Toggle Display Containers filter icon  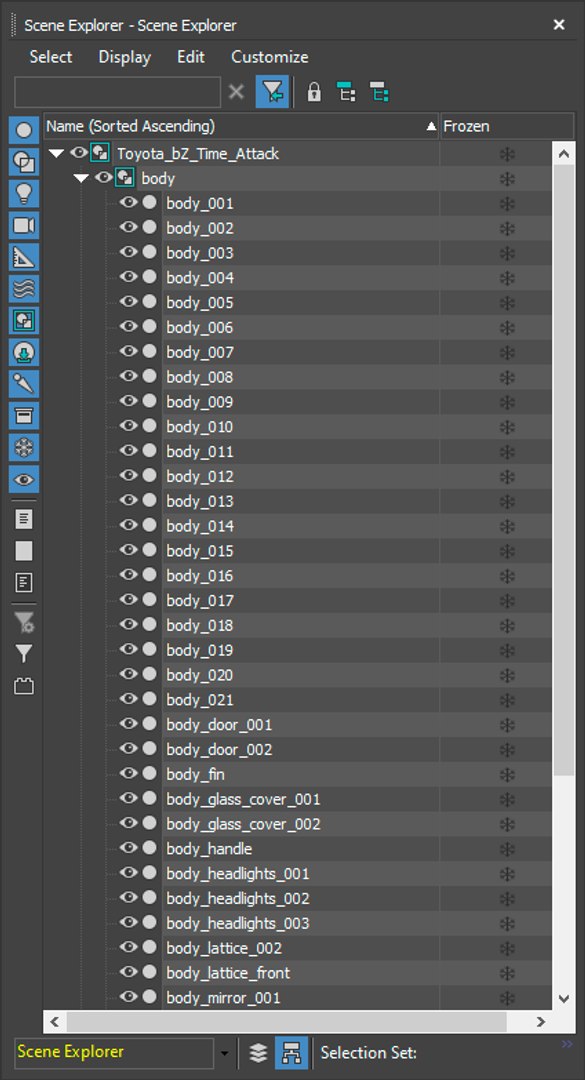tap(24, 415)
